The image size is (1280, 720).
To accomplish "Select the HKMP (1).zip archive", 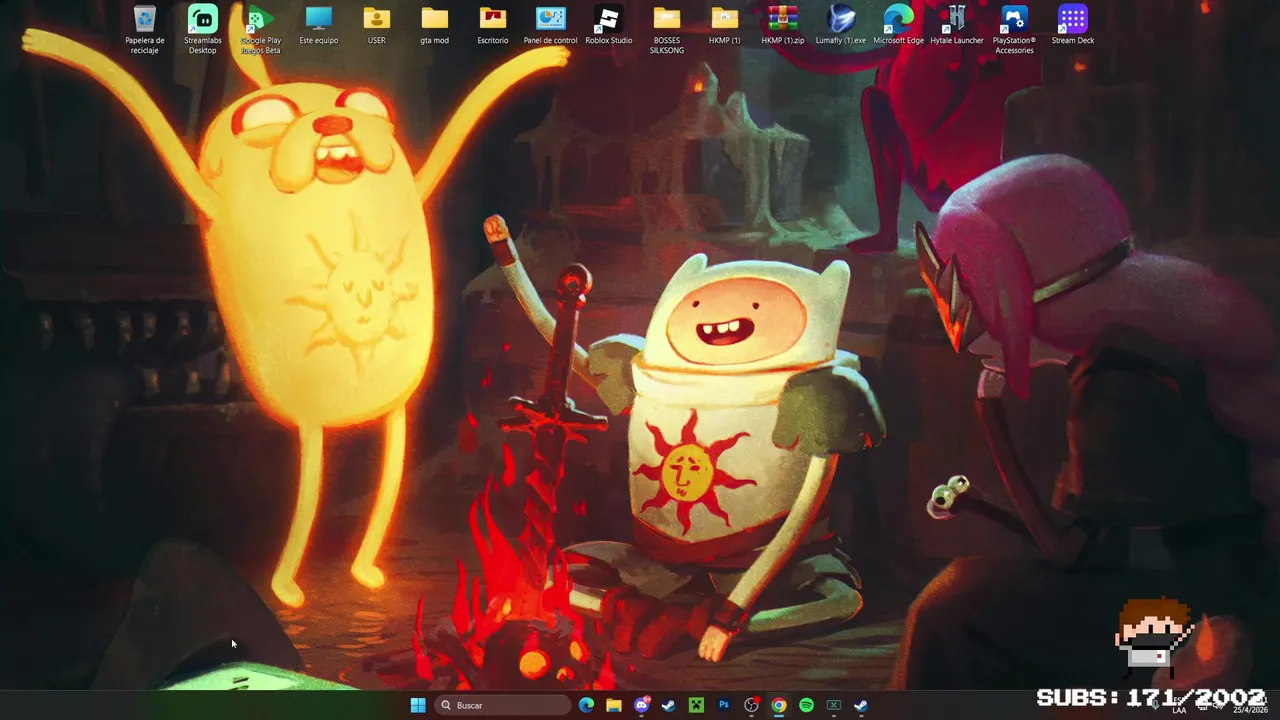I will pos(782,25).
